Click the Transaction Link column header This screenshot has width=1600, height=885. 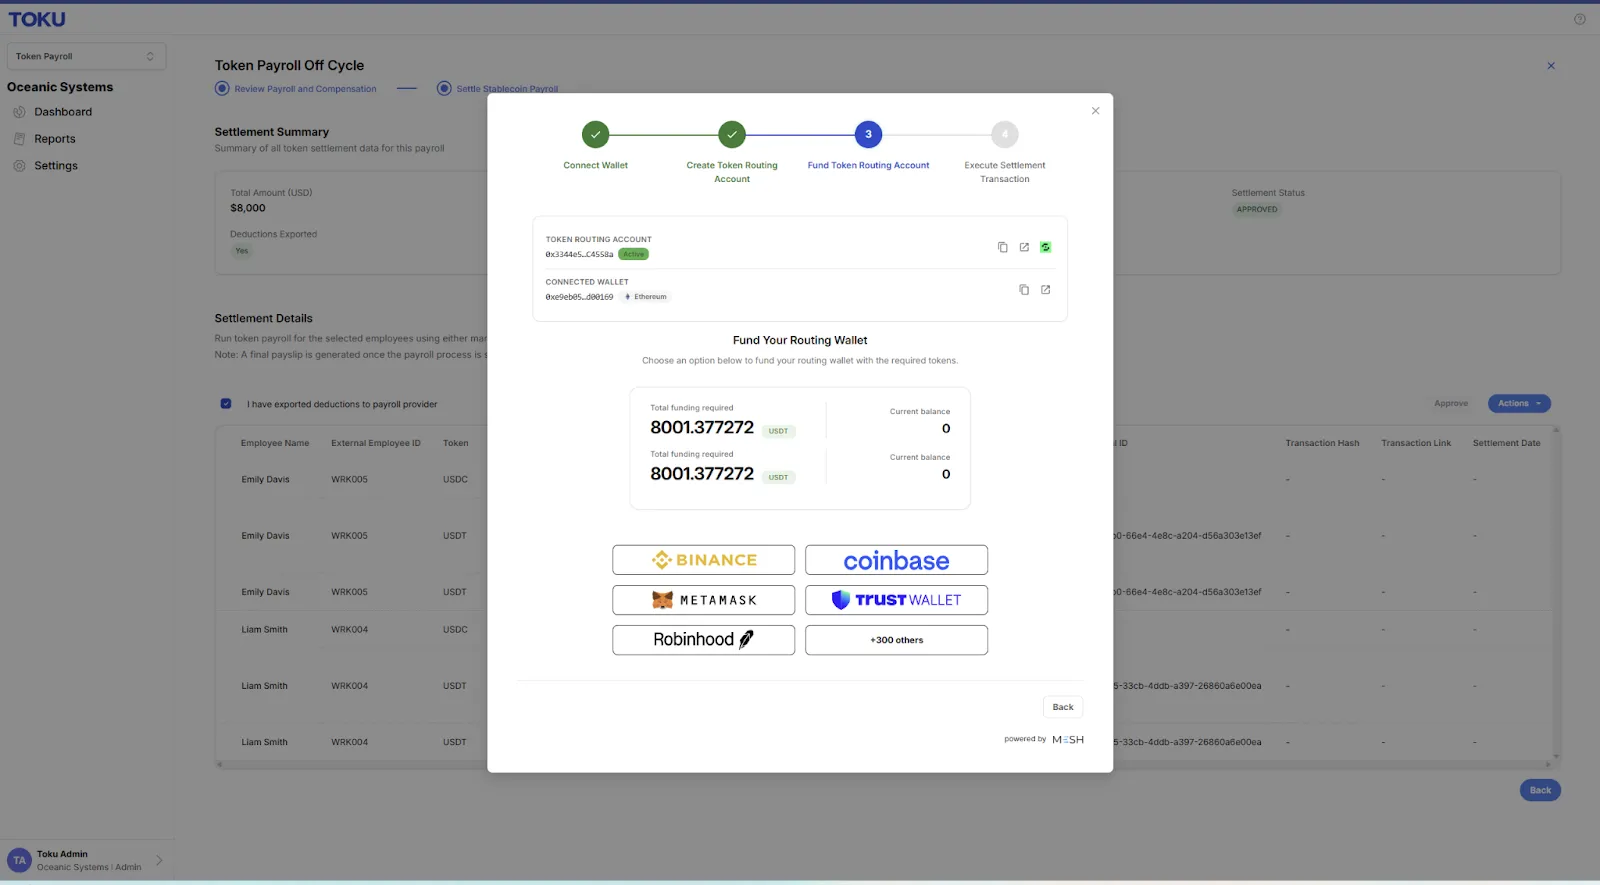[1416, 443]
